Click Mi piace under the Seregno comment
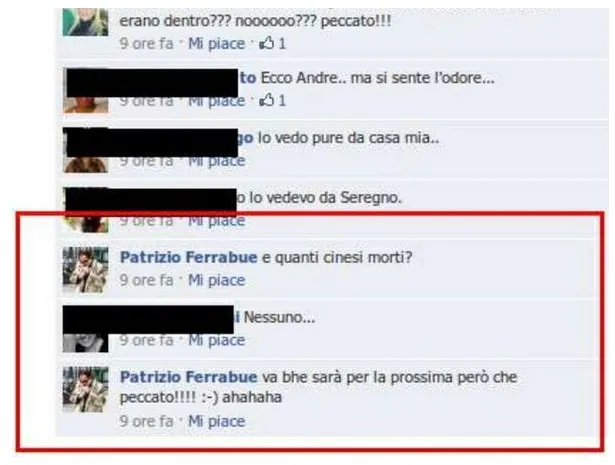This screenshot has width=615, height=465. (217, 221)
